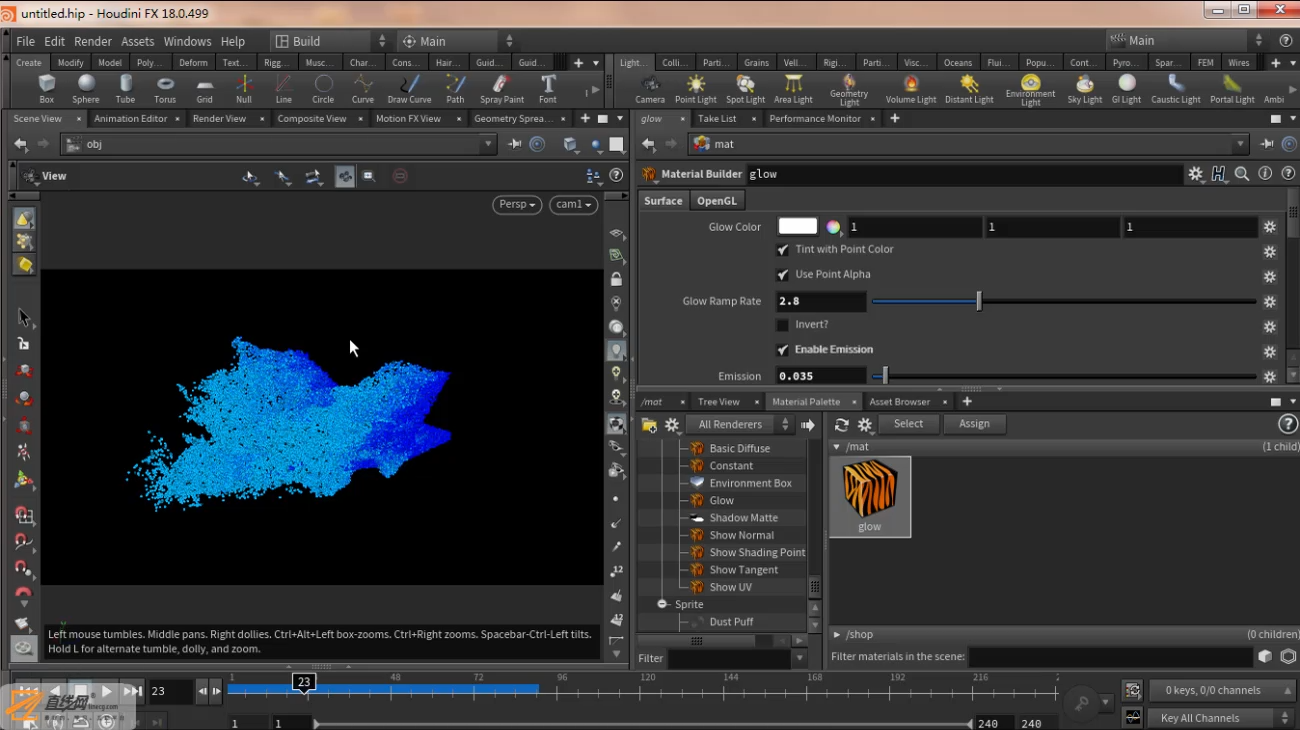
Task: Open the Persp viewport dropdown
Action: [517, 204]
